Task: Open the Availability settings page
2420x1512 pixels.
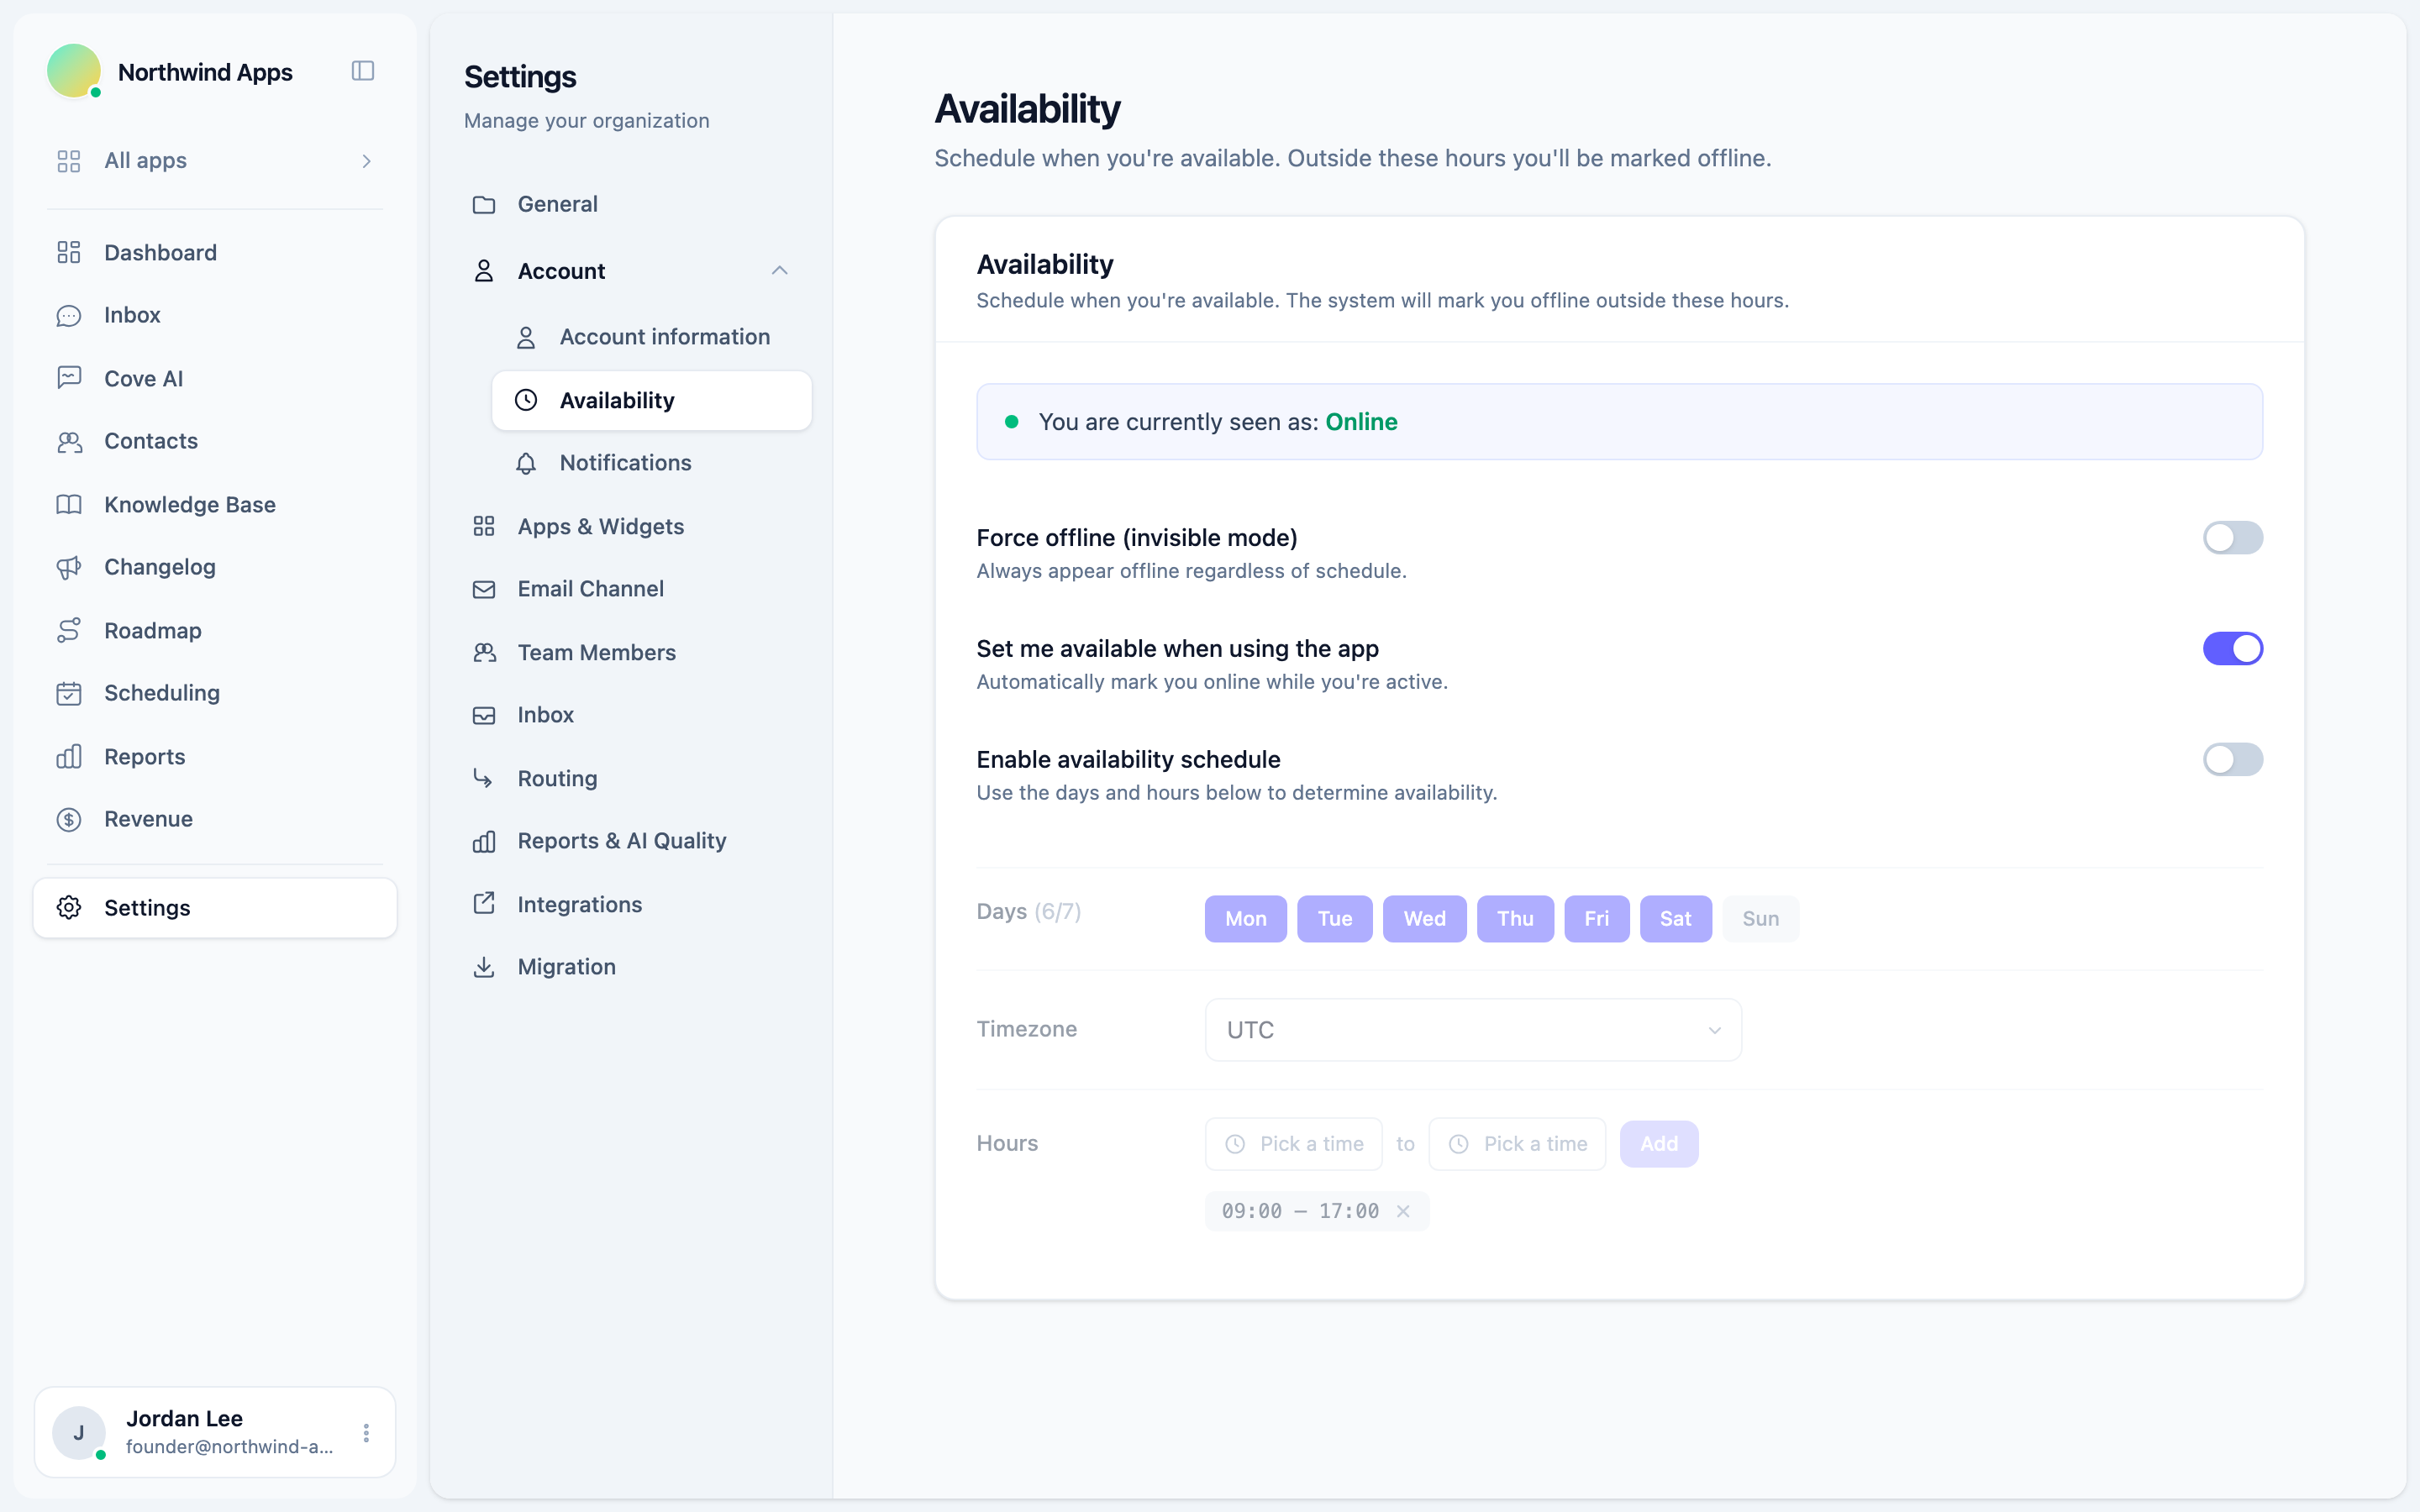Action: click(651, 400)
